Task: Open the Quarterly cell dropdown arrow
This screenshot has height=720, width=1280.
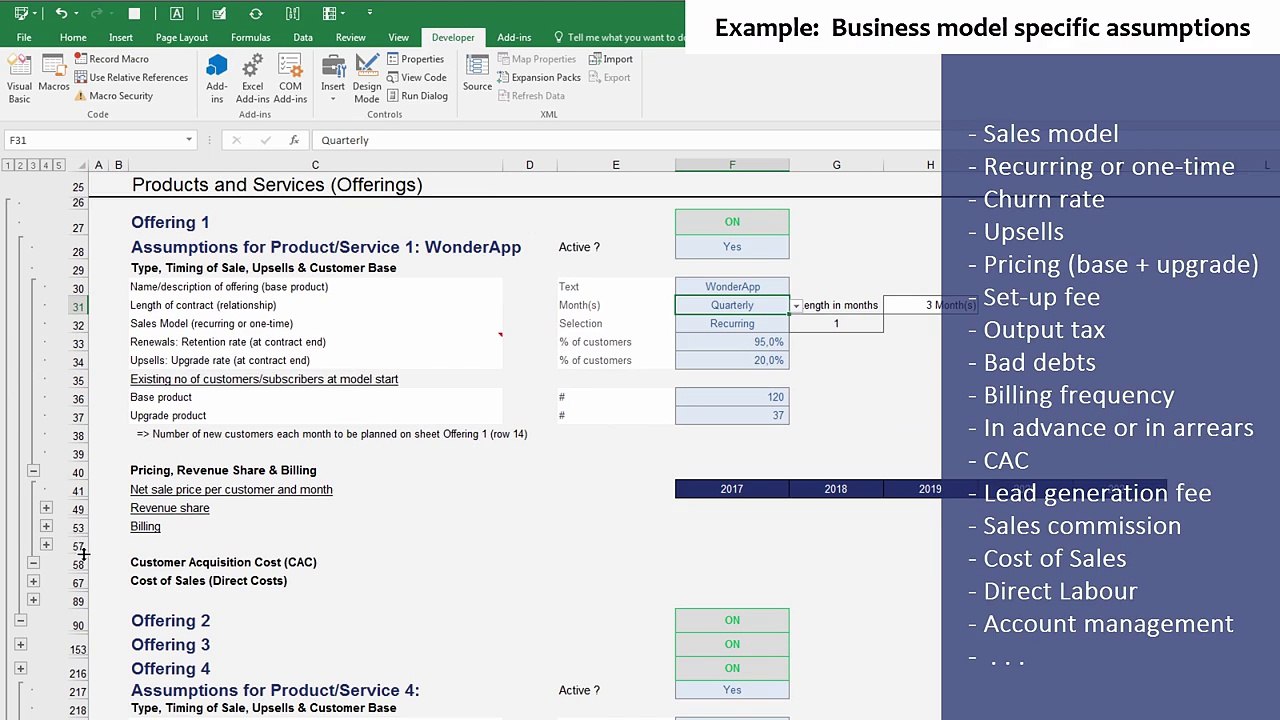Action: coord(796,306)
